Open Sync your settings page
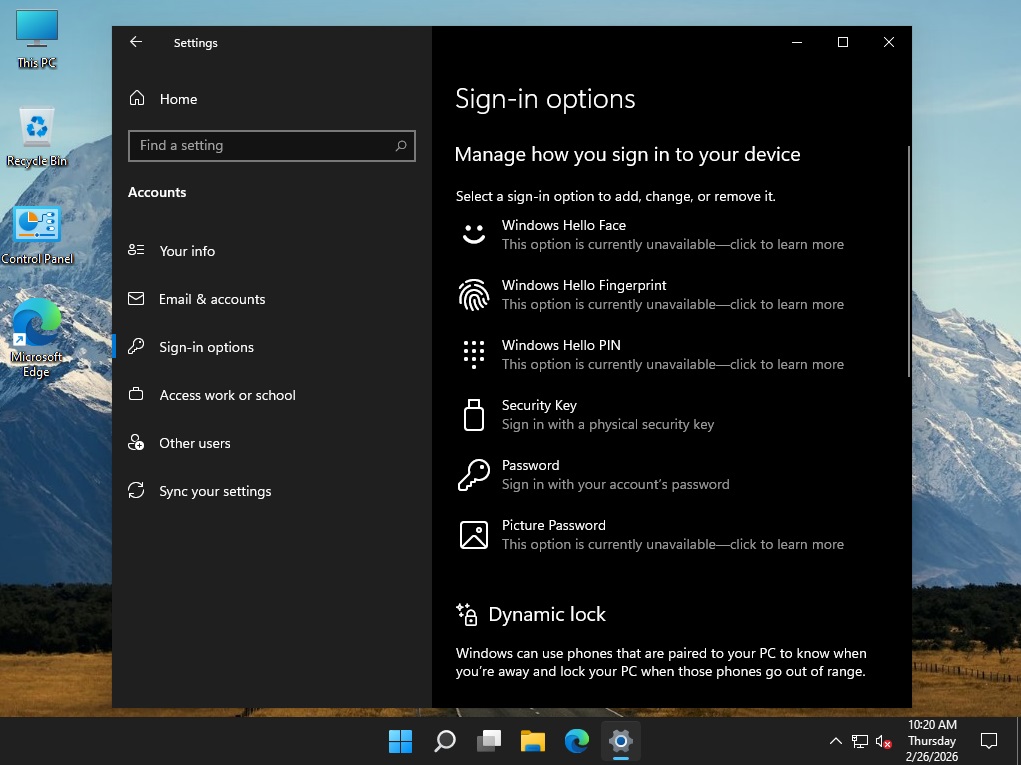 click(x=215, y=491)
